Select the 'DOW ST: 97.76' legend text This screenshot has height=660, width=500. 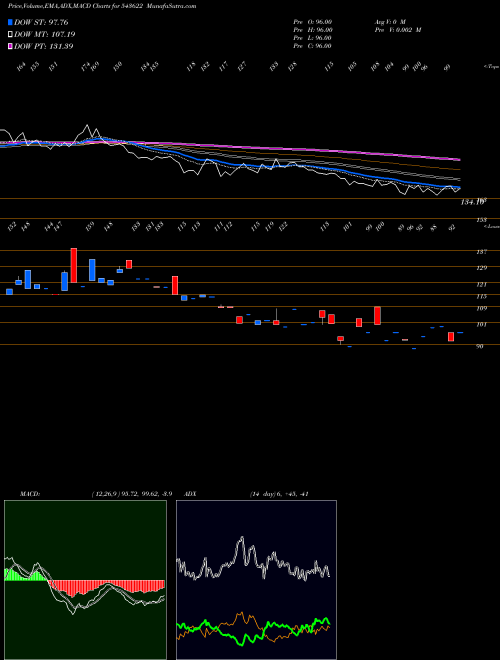pyautogui.click(x=41, y=22)
